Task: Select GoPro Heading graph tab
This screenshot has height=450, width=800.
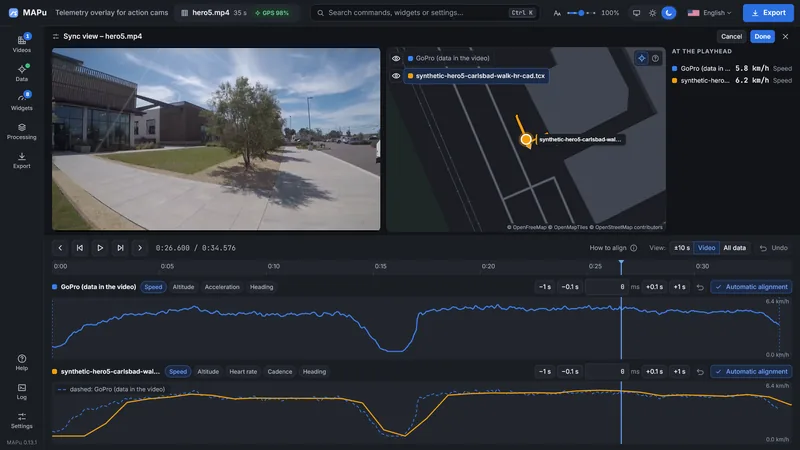Action: [x=261, y=287]
